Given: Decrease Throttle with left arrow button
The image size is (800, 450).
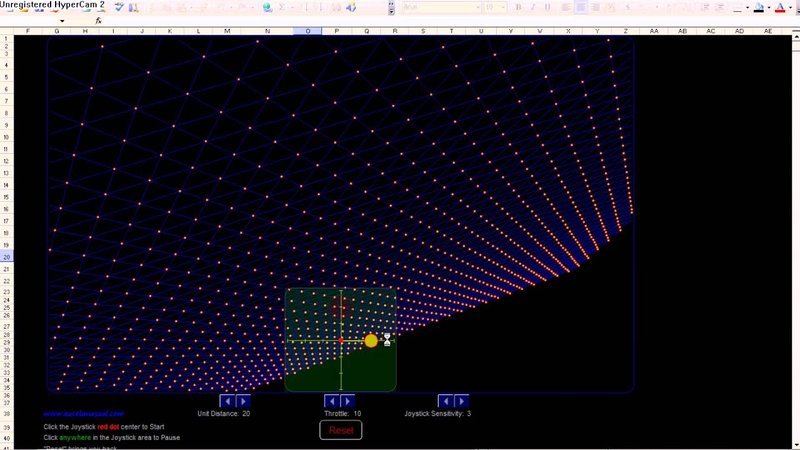Looking at the screenshot, I should pyautogui.click(x=332, y=401).
